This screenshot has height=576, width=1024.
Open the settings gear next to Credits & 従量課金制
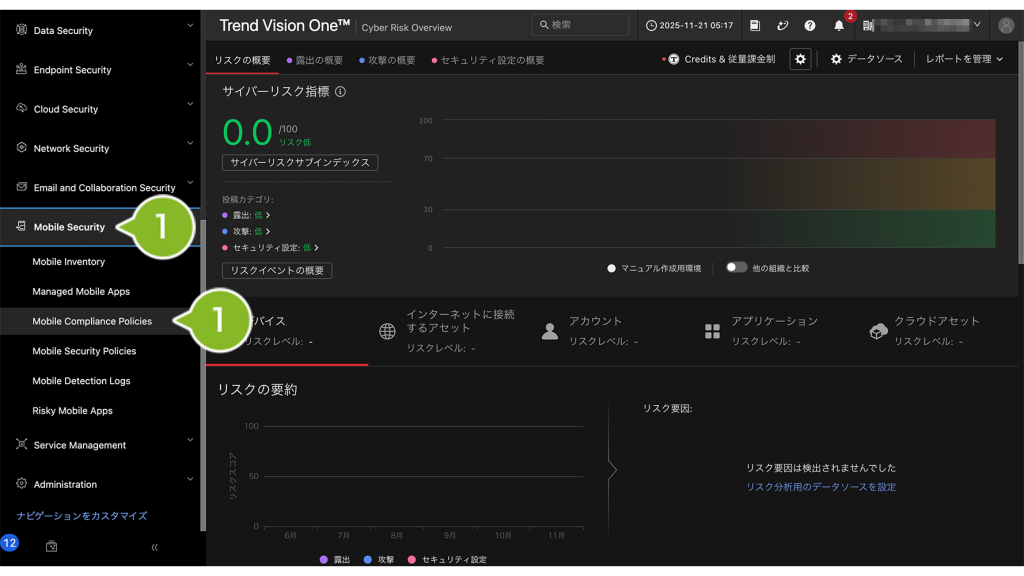click(x=800, y=58)
